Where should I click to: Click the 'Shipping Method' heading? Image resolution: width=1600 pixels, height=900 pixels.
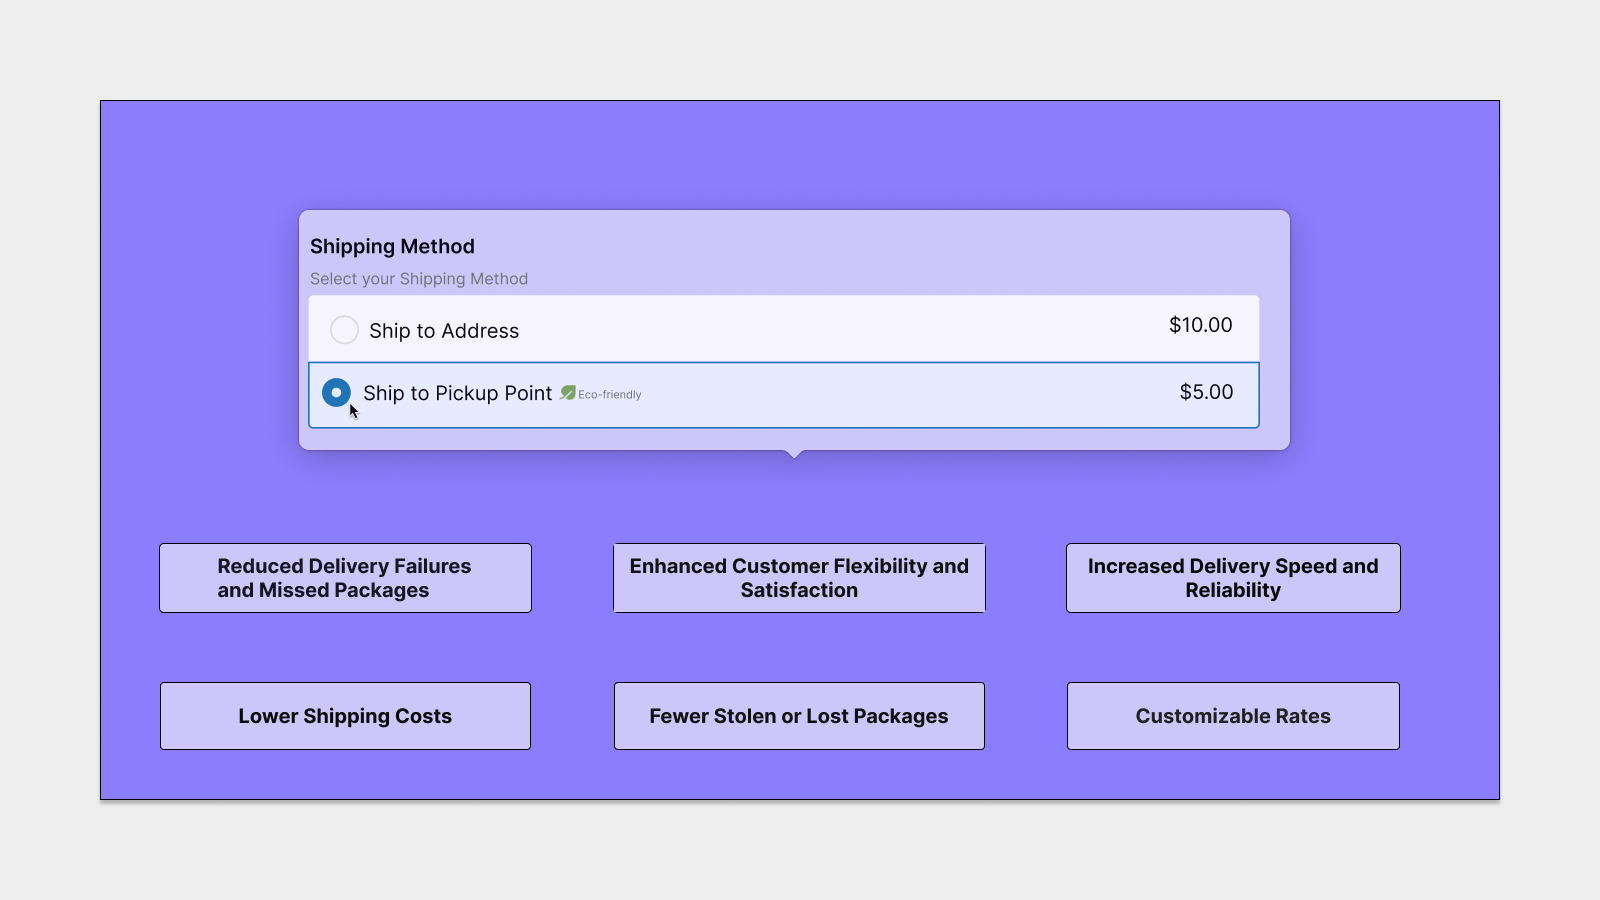[392, 247]
